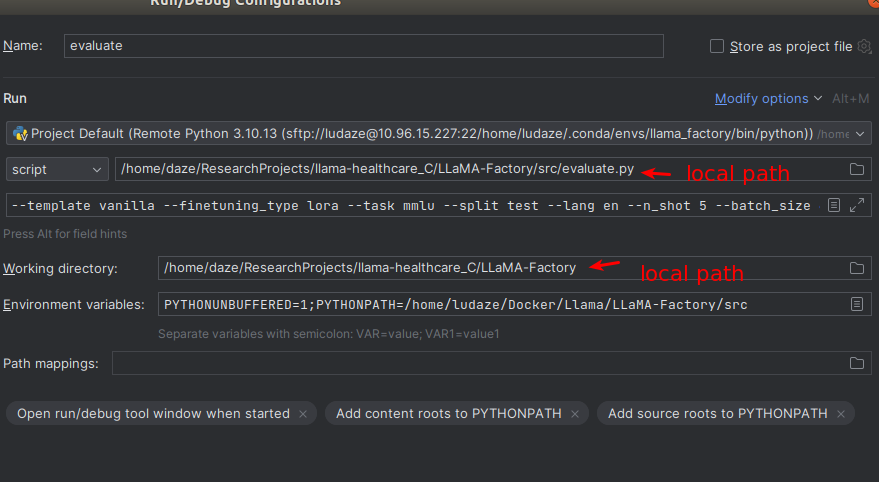
Task: Expand the parameters field to full view
Action: 857,206
